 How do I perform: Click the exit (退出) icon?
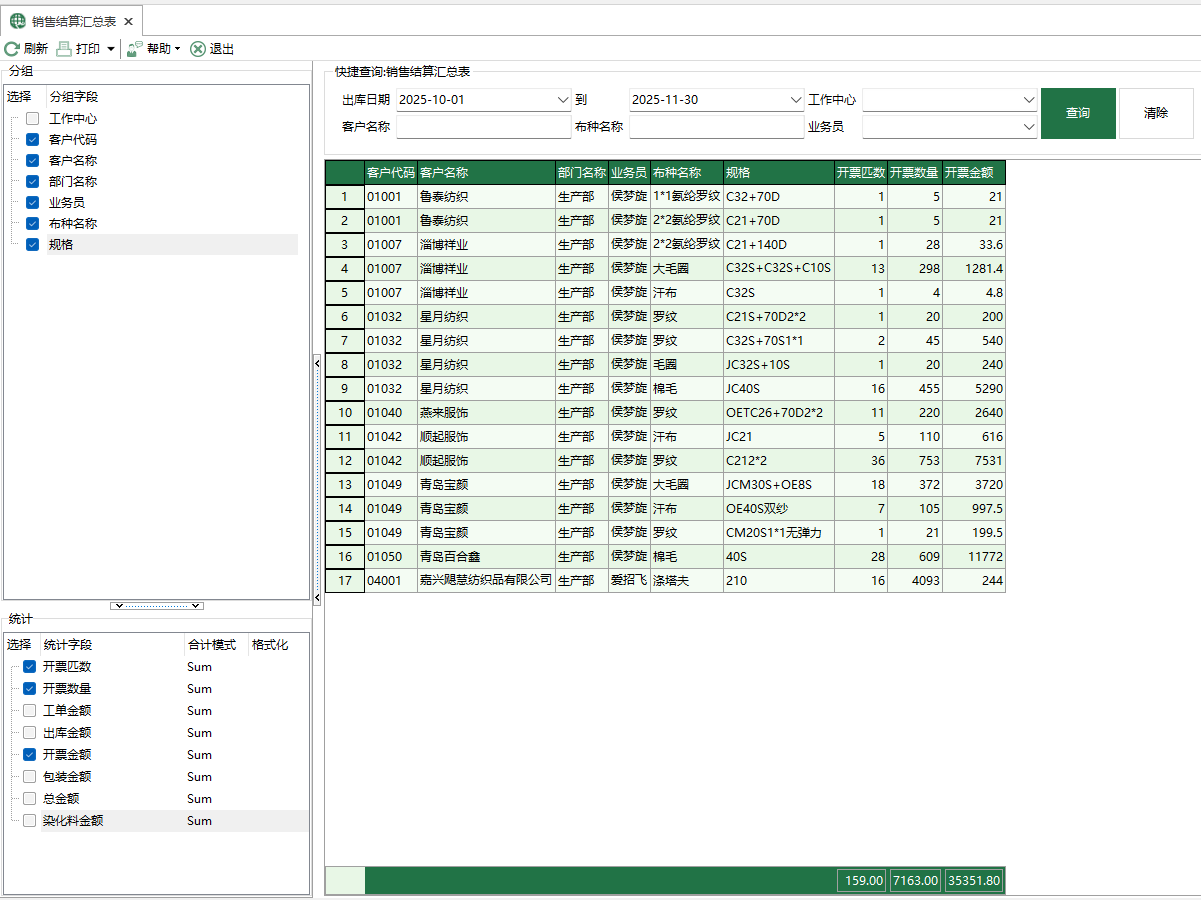click(198, 49)
